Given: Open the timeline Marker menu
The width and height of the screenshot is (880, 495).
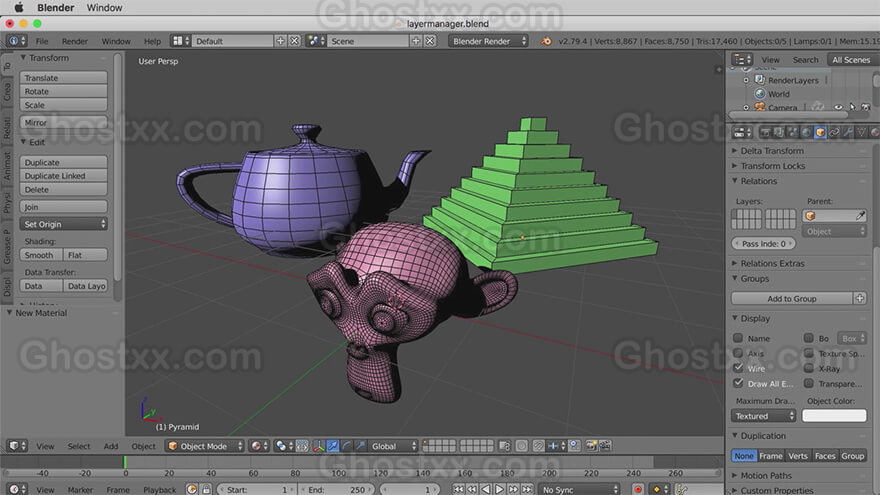Looking at the screenshot, I should point(80,489).
